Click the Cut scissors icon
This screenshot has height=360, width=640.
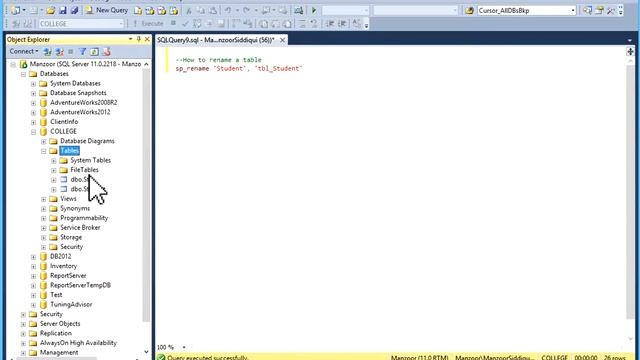[189, 11]
